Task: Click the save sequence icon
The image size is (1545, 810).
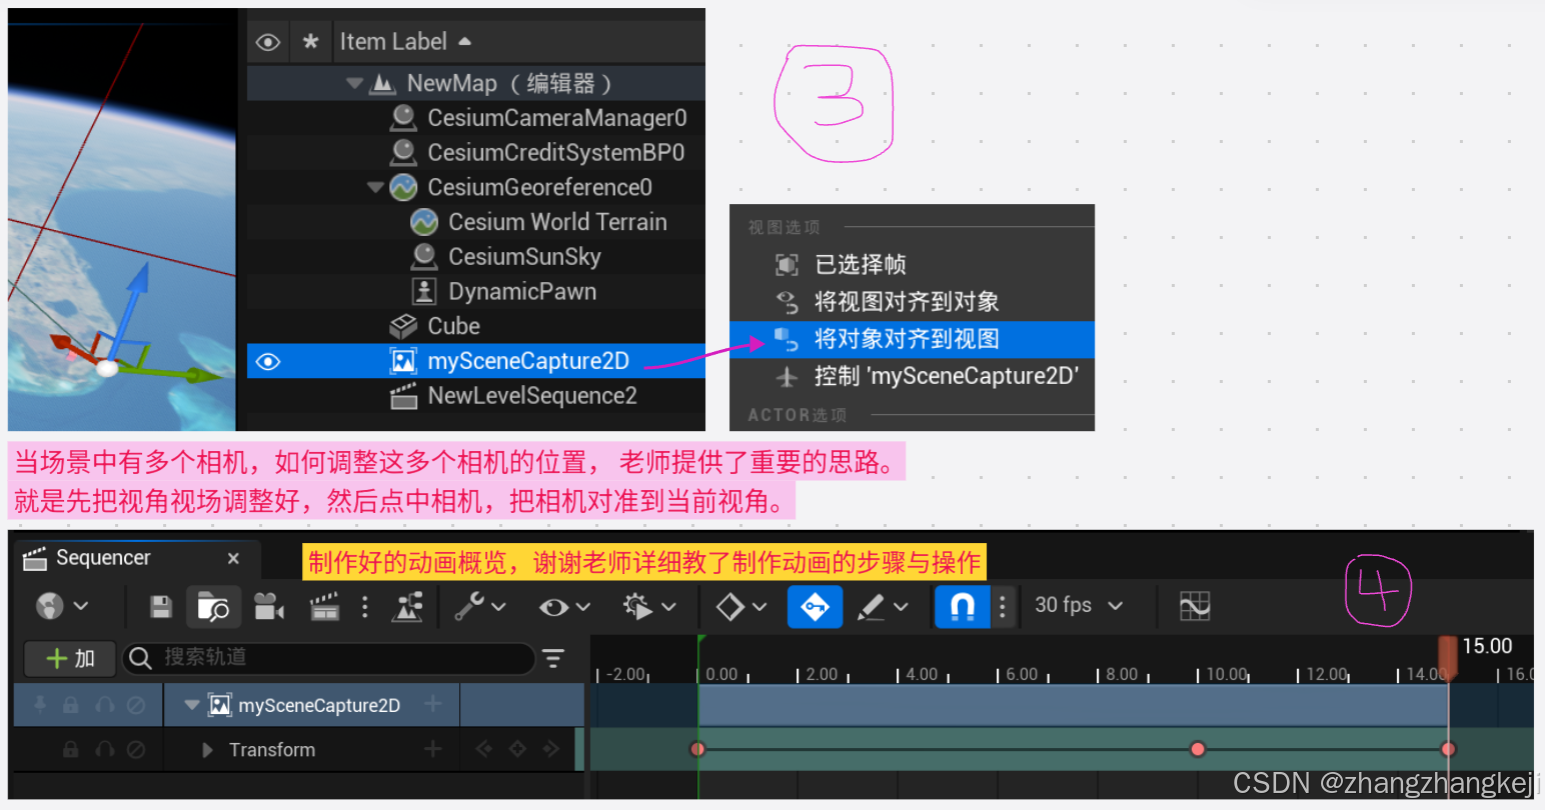Action: tap(162, 607)
